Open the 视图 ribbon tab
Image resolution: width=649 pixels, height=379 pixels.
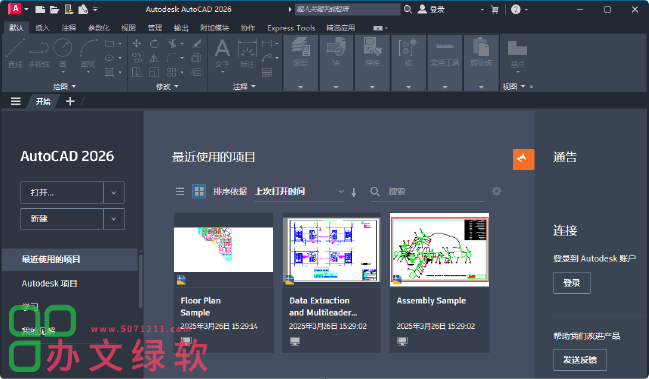128,28
